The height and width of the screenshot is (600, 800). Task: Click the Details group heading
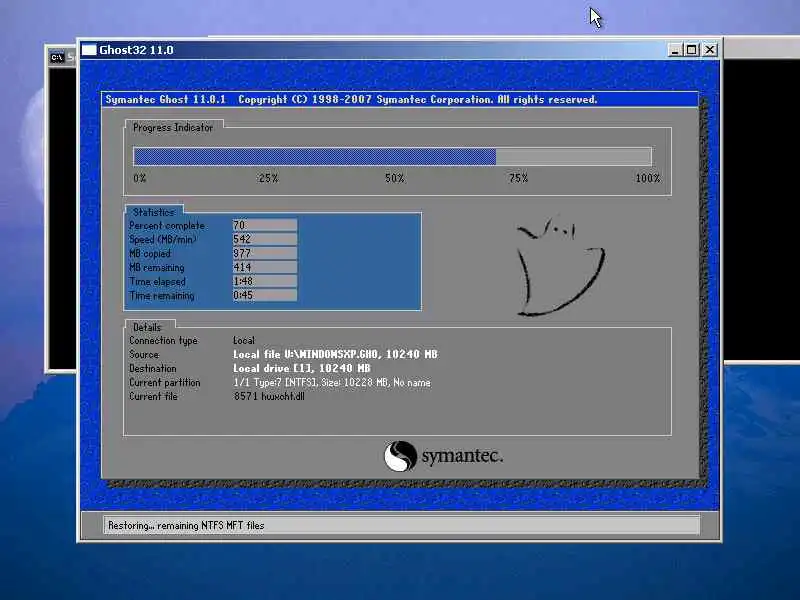pyautogui.click(x=147, y=327)
